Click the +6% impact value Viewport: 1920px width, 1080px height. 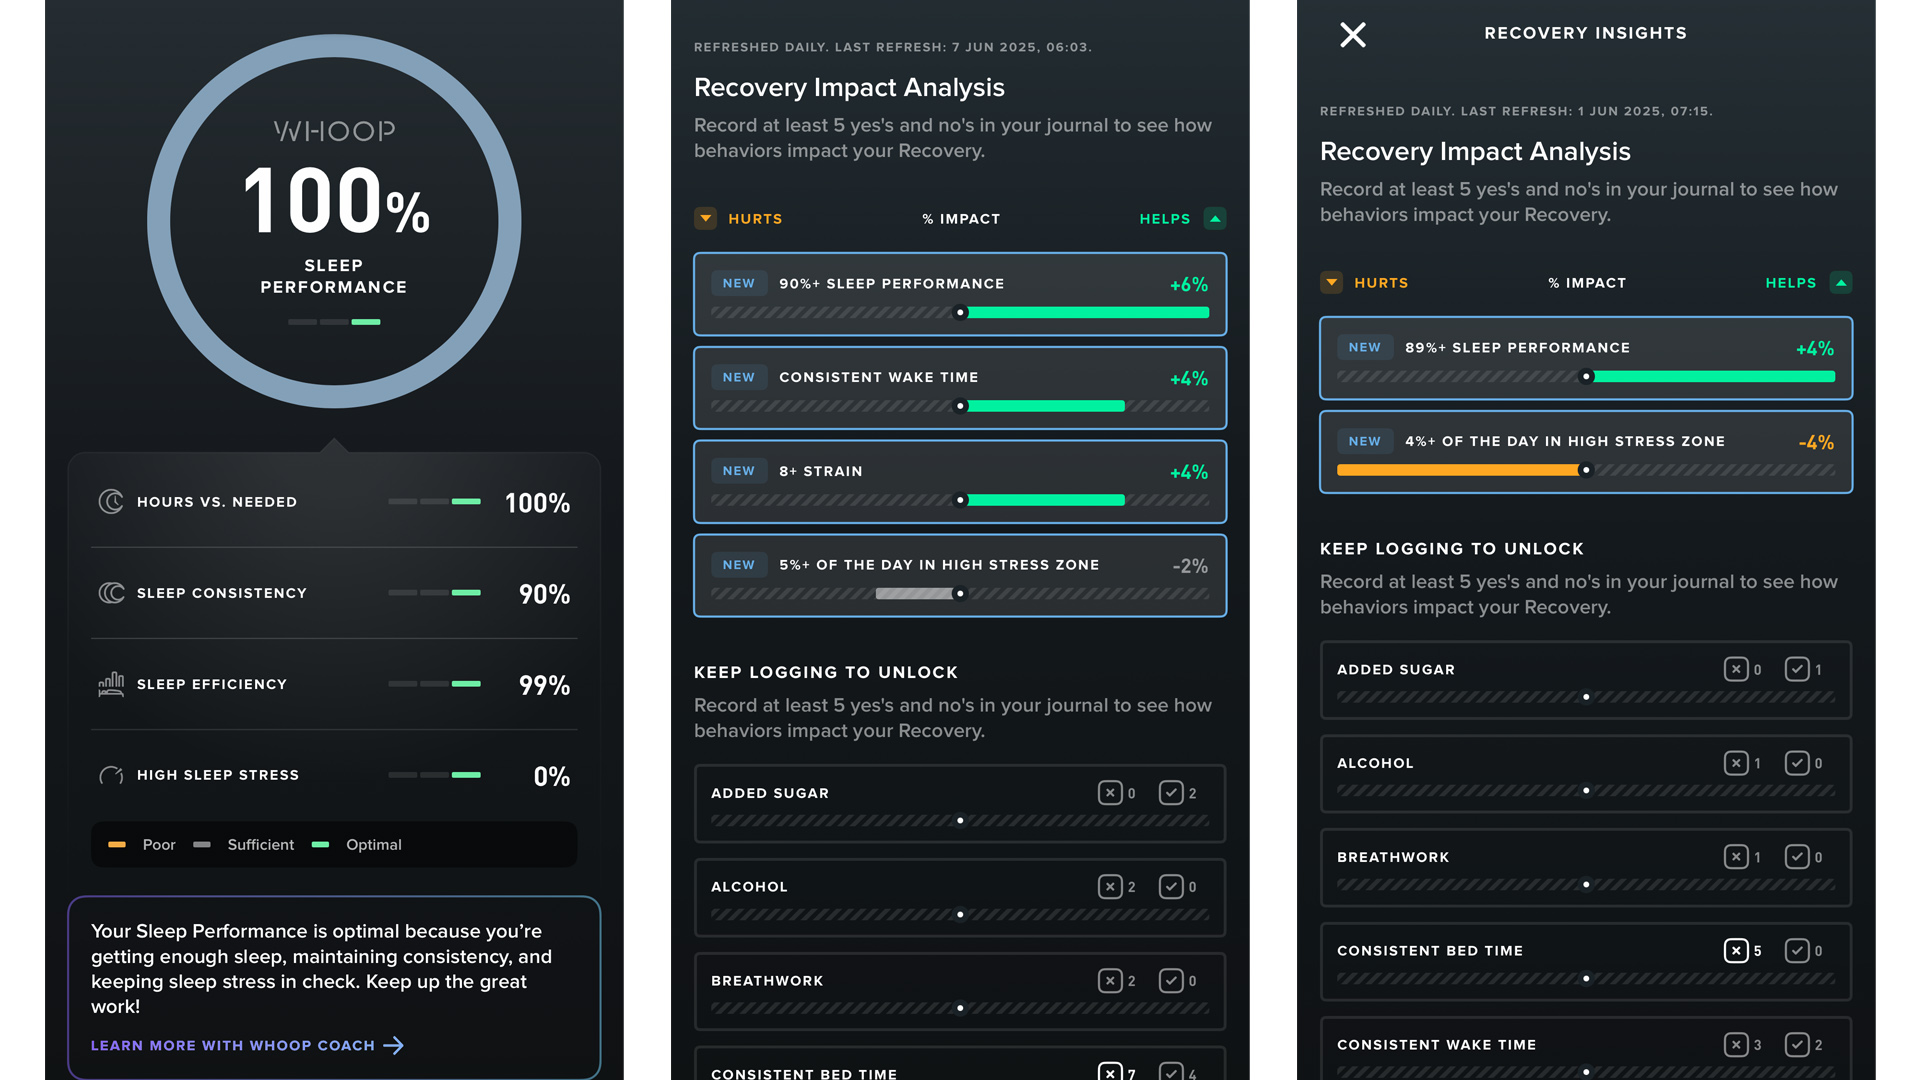[x=1189, y=285]
